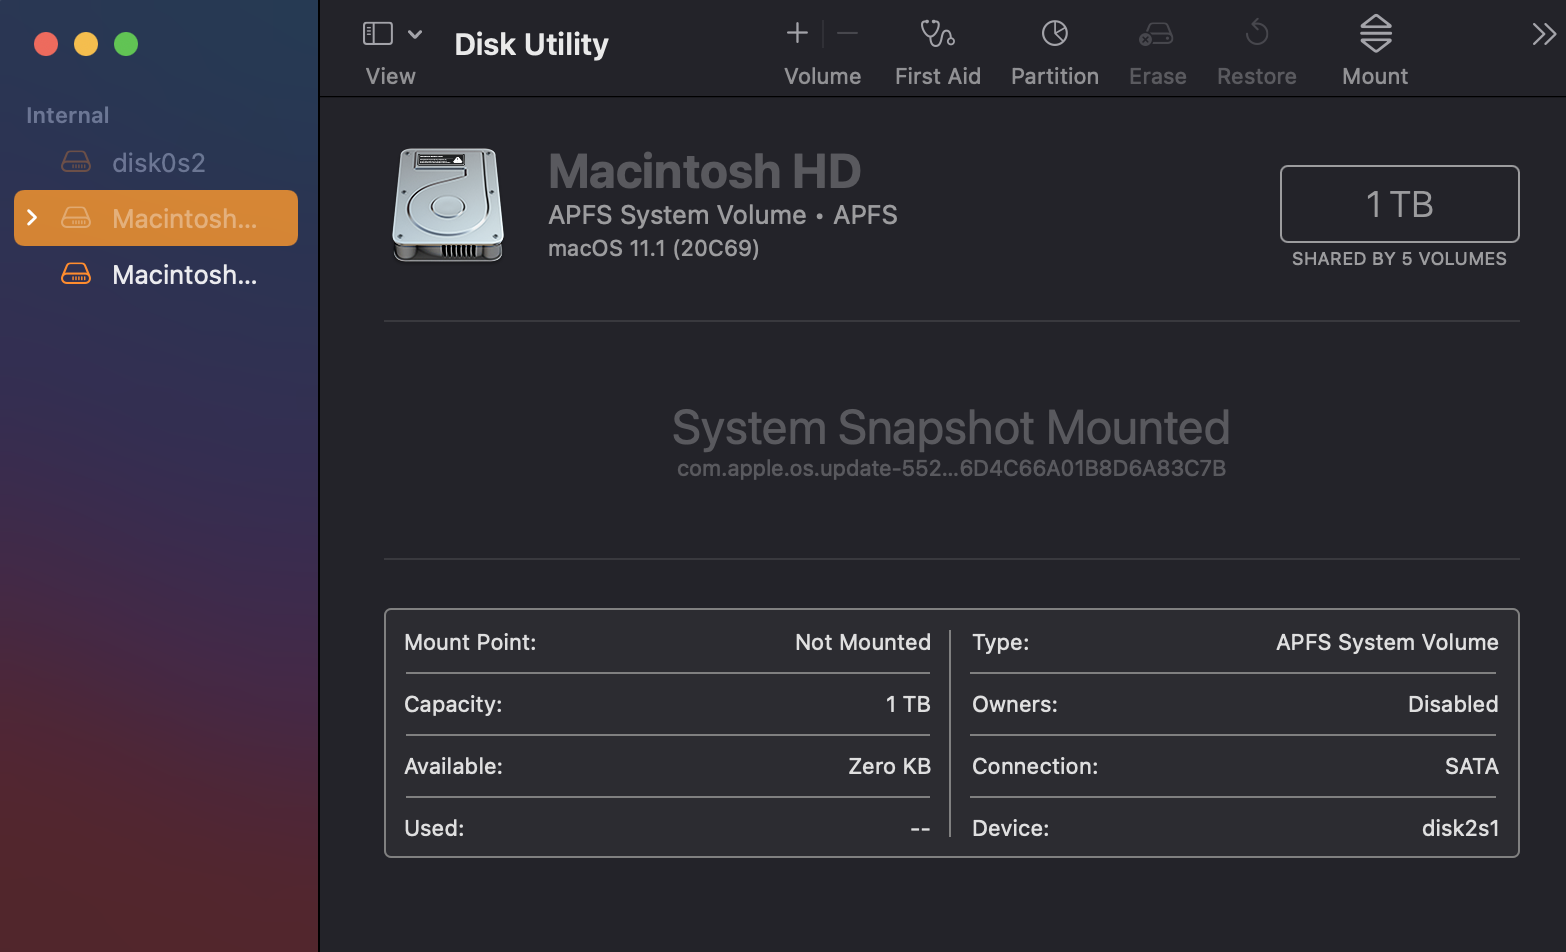This screenshot has width=1566, height=952.
Task: Click the Restore arrow icon
Action: pos(1257,34)
